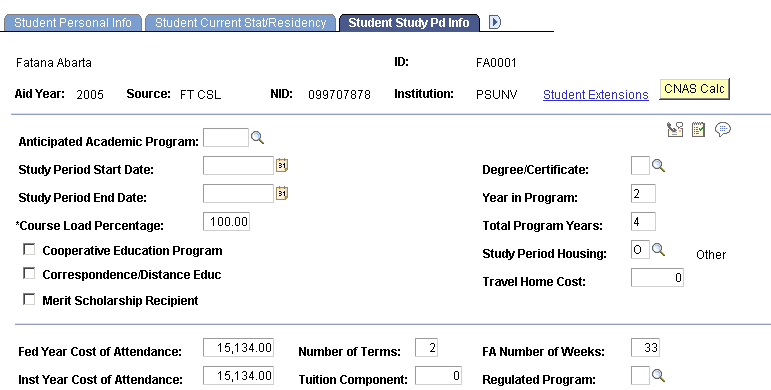Click the Degree/Certificate input box

click(x=640, y=166)
